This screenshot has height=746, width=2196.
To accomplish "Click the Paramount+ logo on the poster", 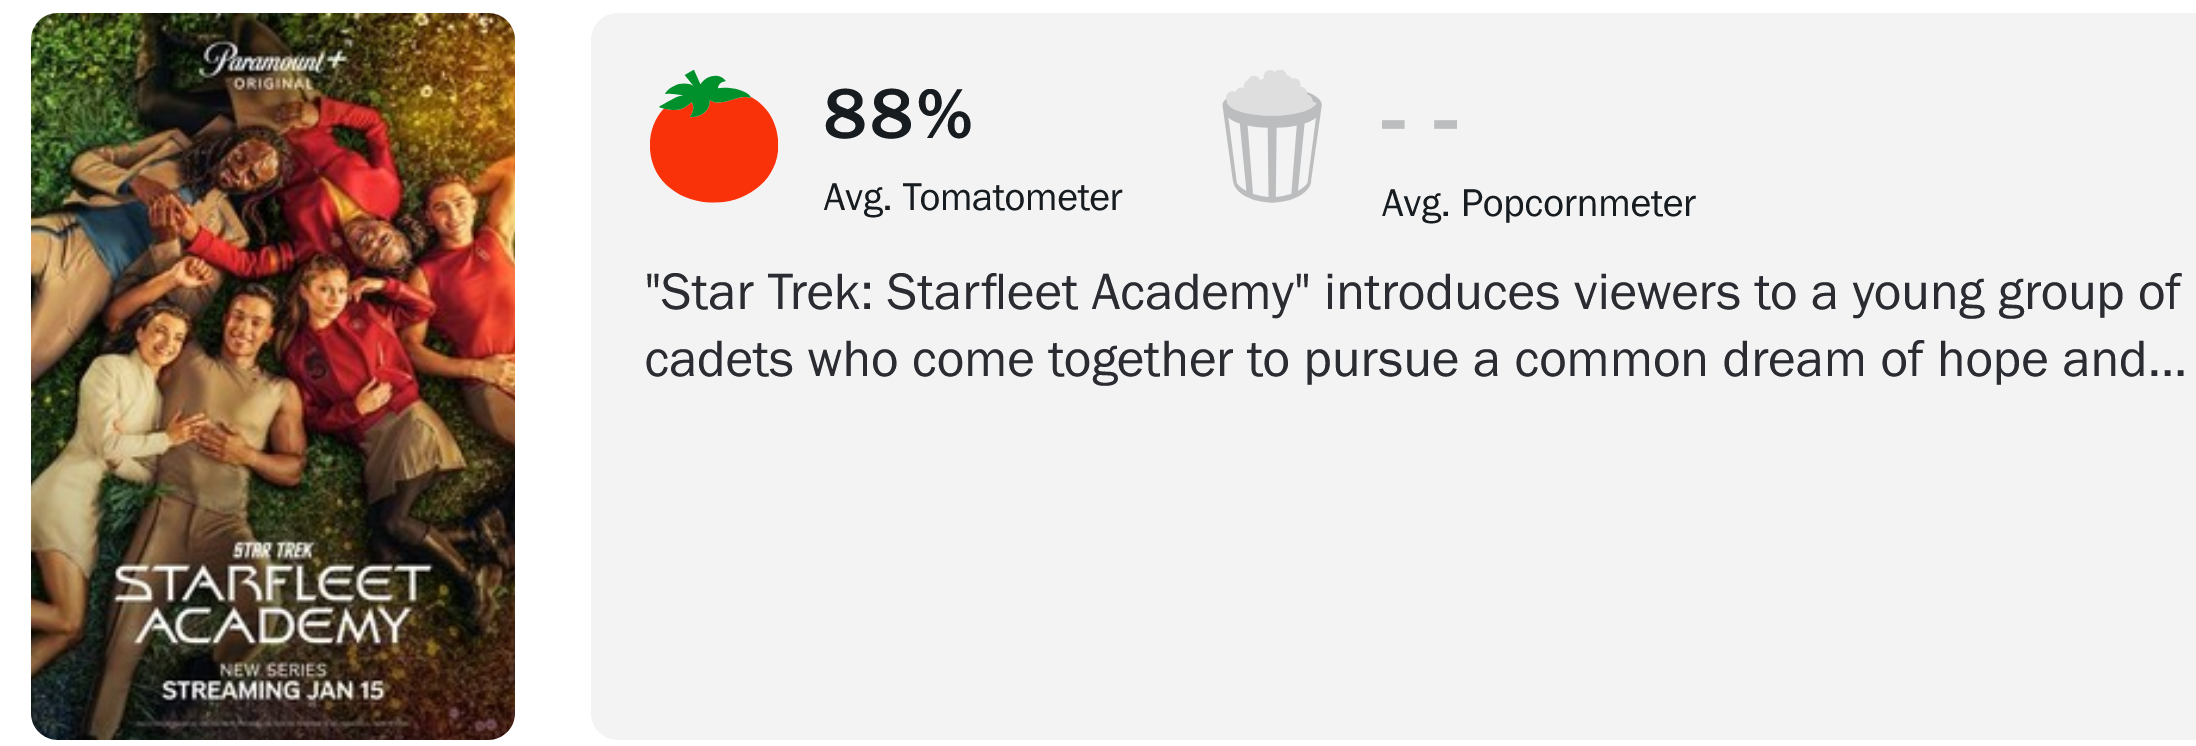I will (273, 60).
